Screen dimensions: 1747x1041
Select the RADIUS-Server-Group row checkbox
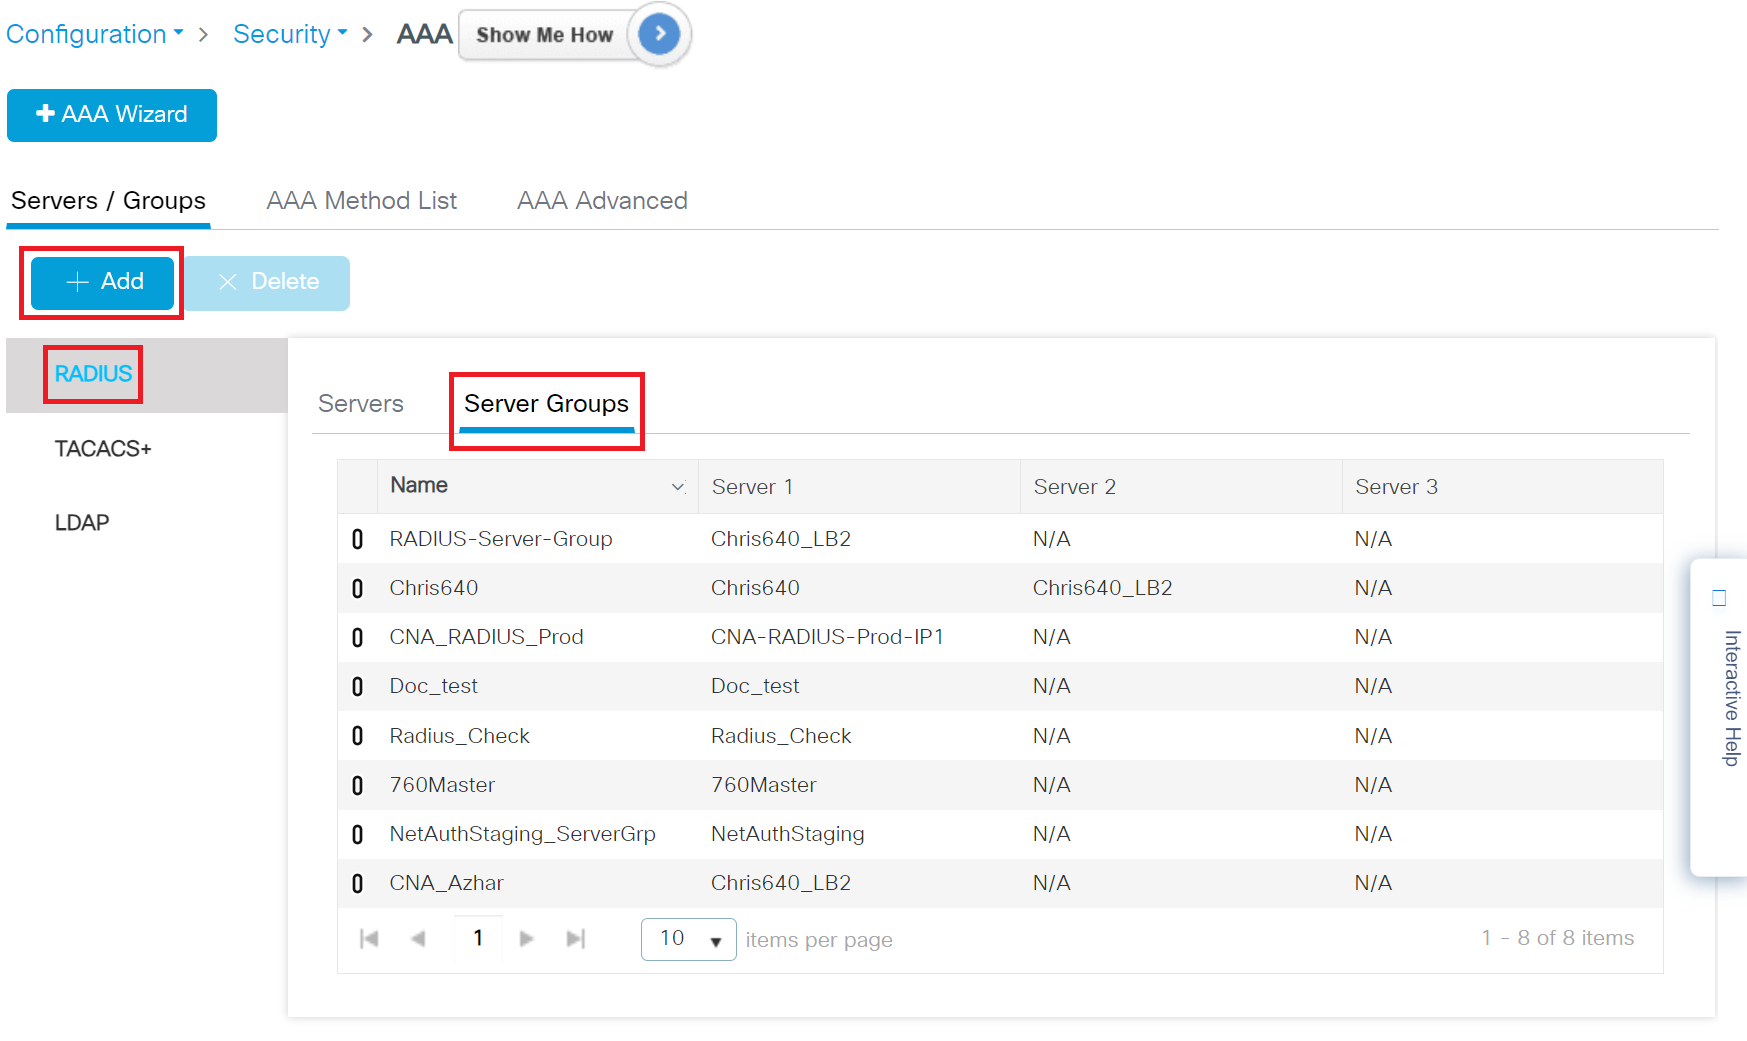pos(357,540)
